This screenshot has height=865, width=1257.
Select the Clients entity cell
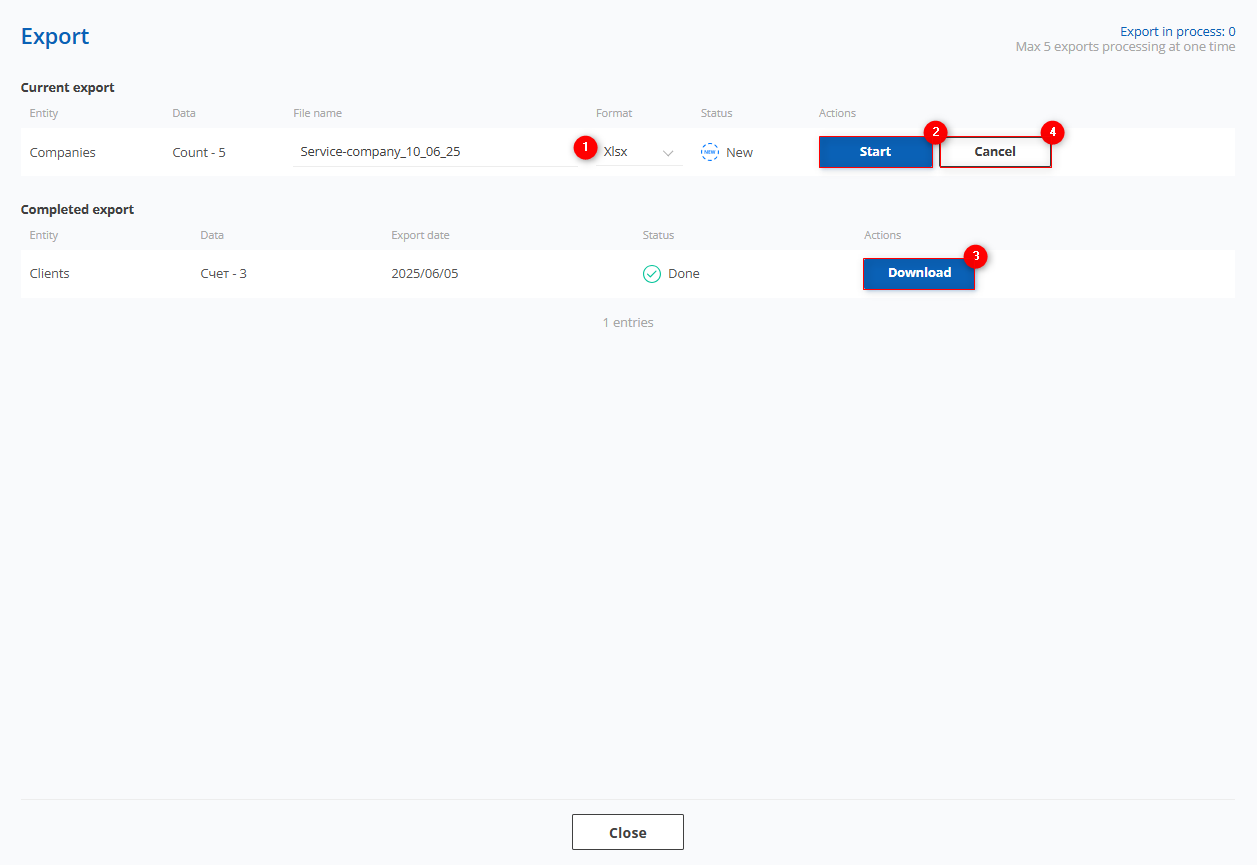[x=49, y=273]
